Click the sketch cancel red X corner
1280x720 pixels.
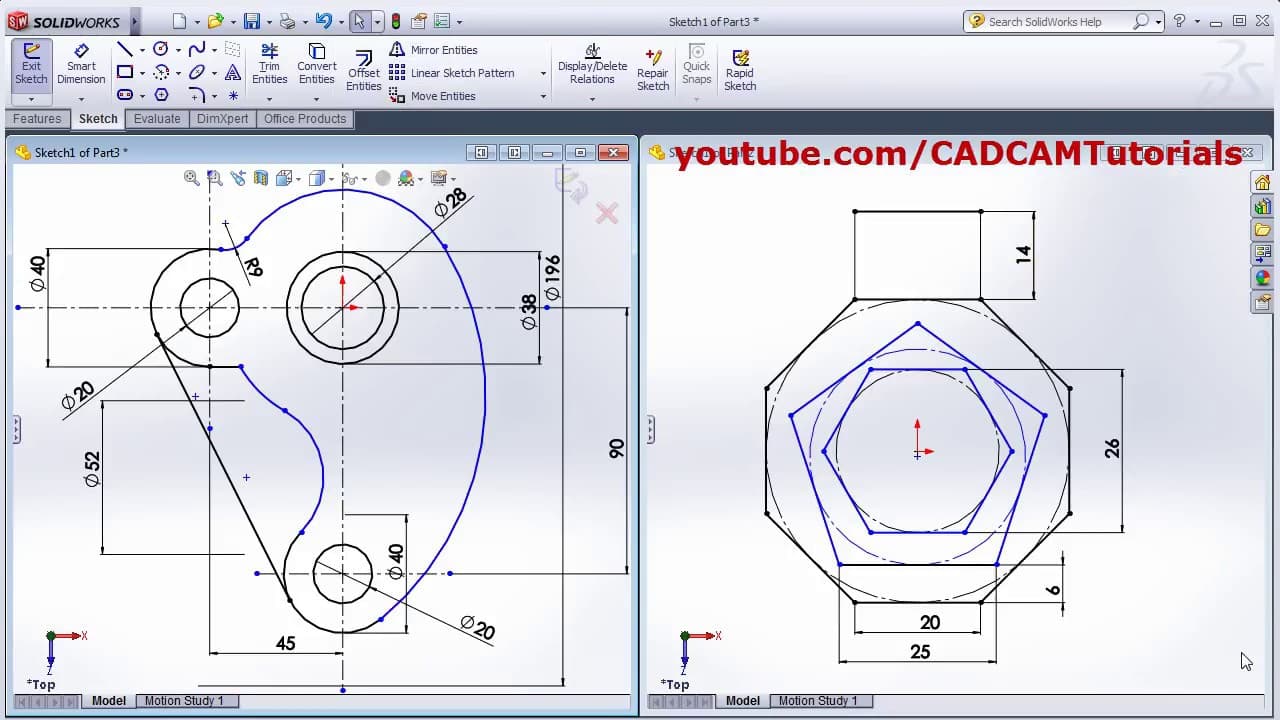coord(607,213)
